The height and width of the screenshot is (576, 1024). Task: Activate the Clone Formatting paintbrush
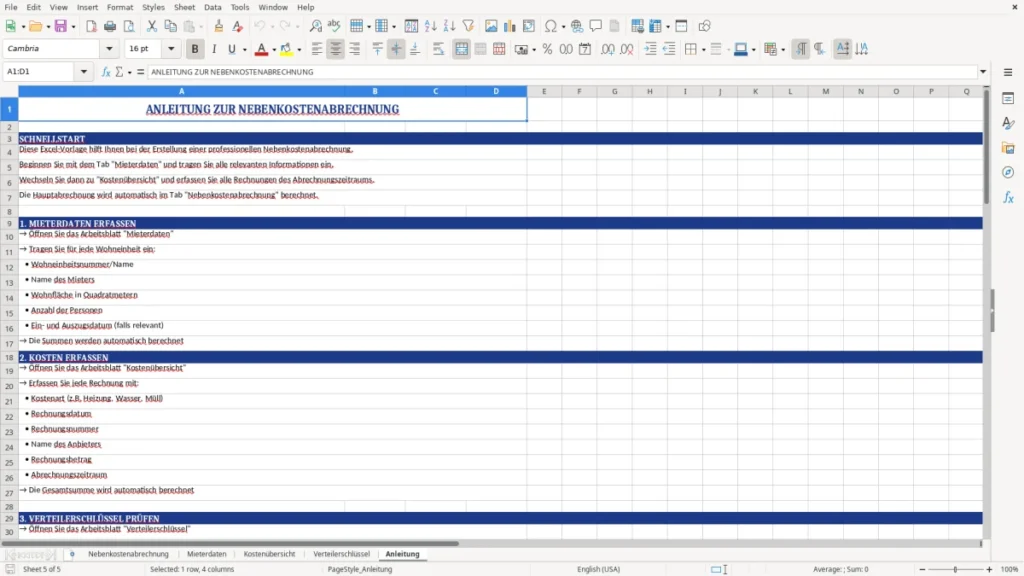click(x=219, y=26)
